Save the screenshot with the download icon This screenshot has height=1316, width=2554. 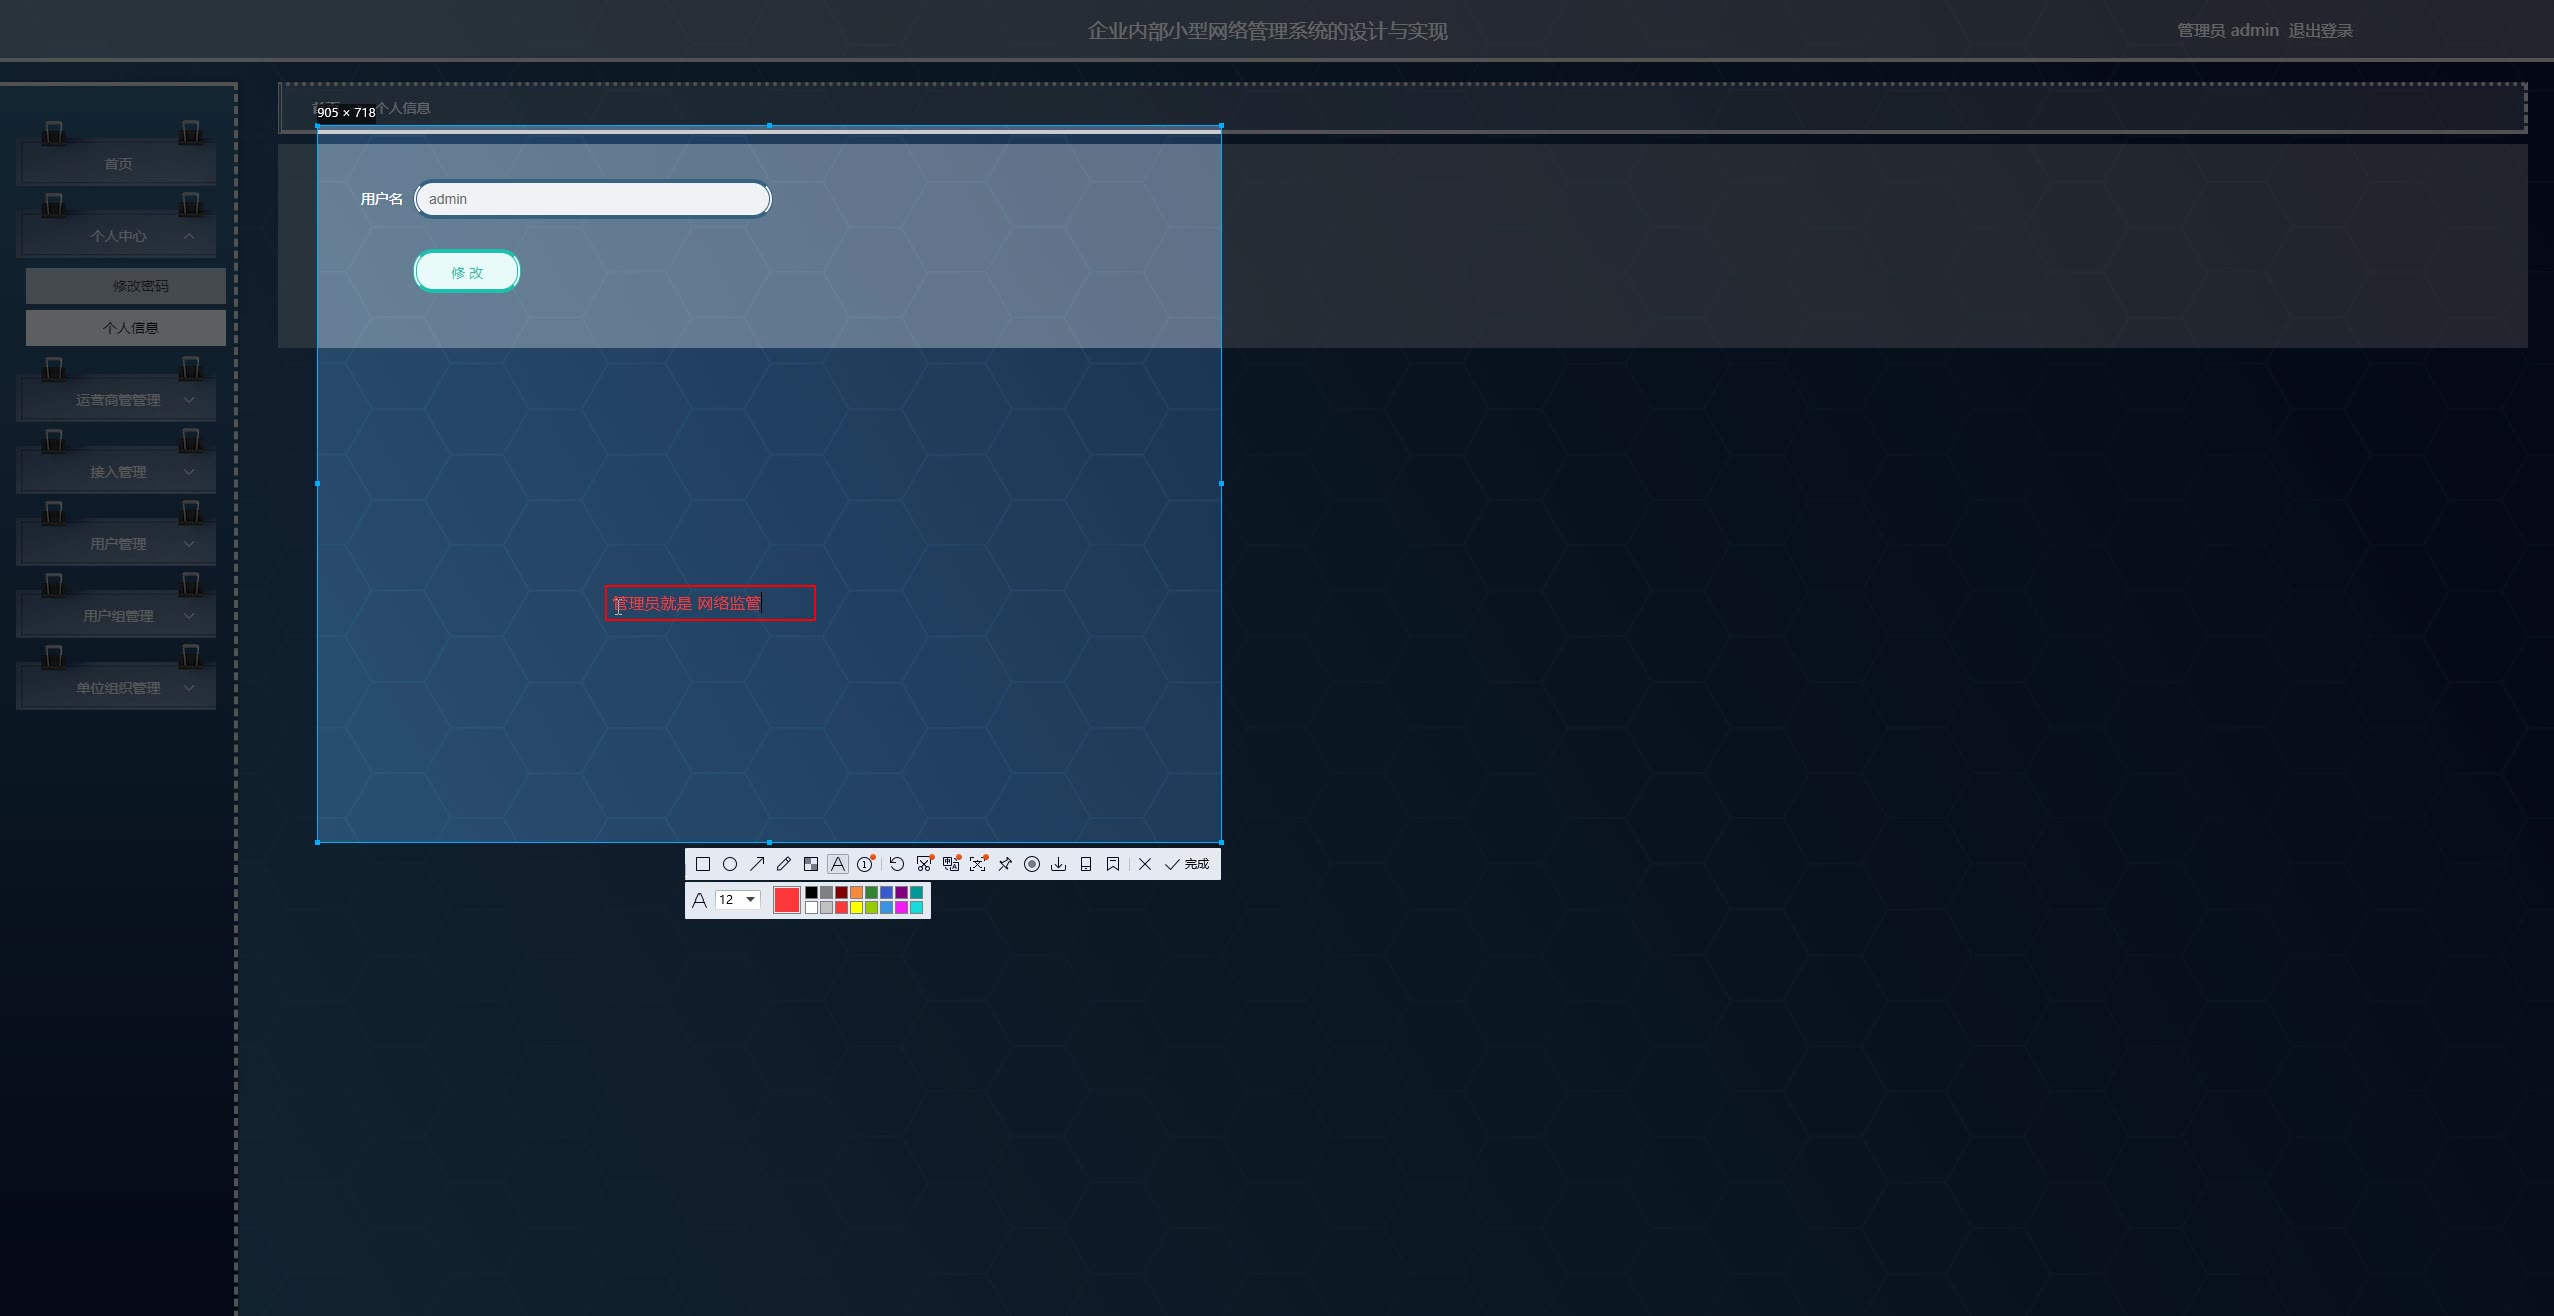pos(1059,864)
